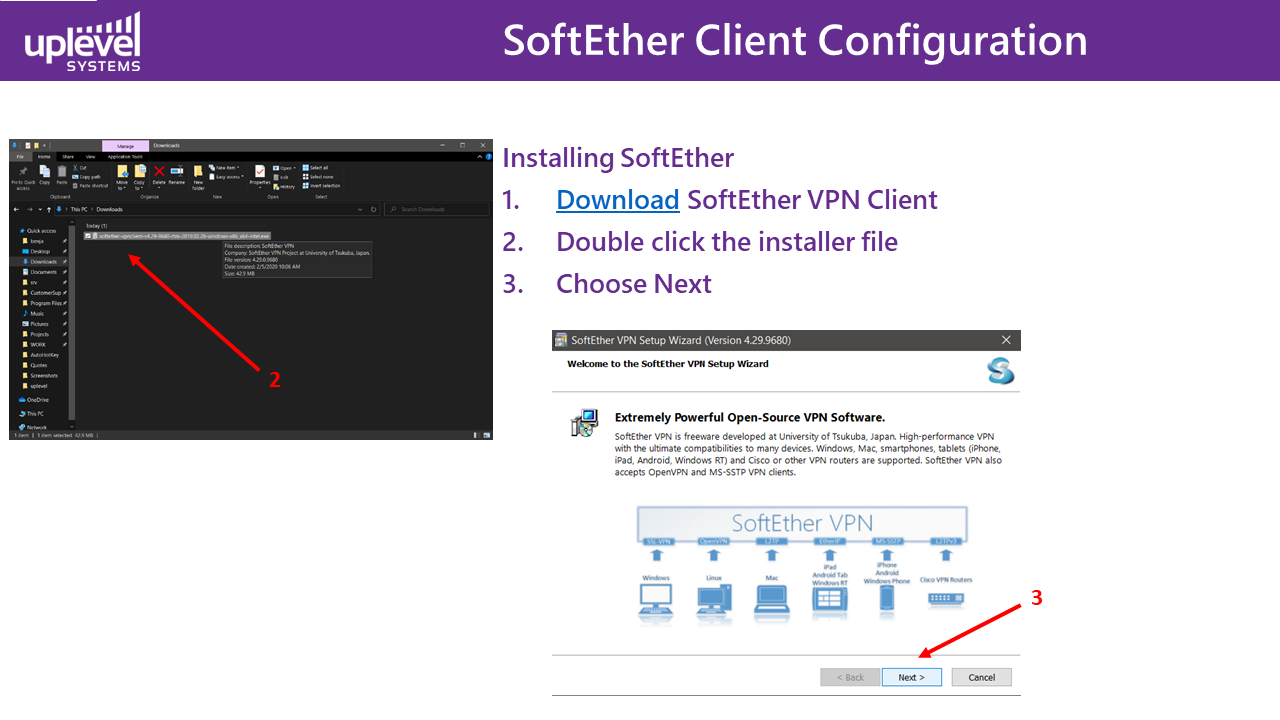Image resolution: width=1280 pixels, height=720 pixels.
Task: Open recent locations dropdown arrow in Explorer
Action: [39, 210]
